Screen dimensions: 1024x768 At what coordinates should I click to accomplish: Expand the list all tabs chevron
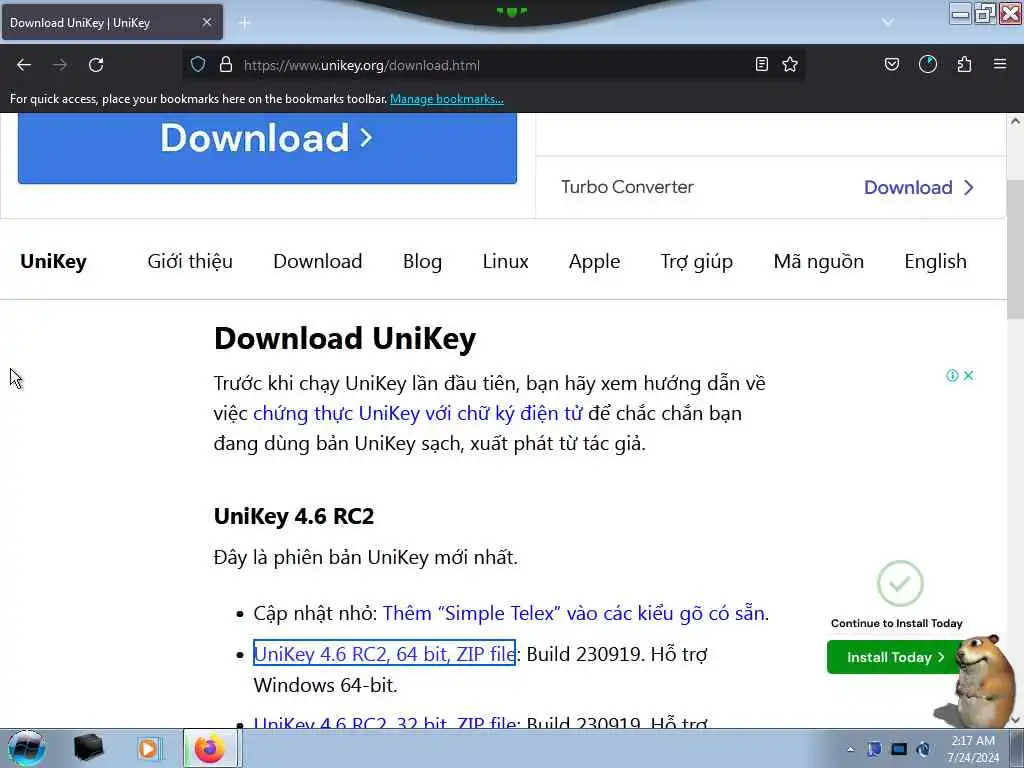[888, 22]
